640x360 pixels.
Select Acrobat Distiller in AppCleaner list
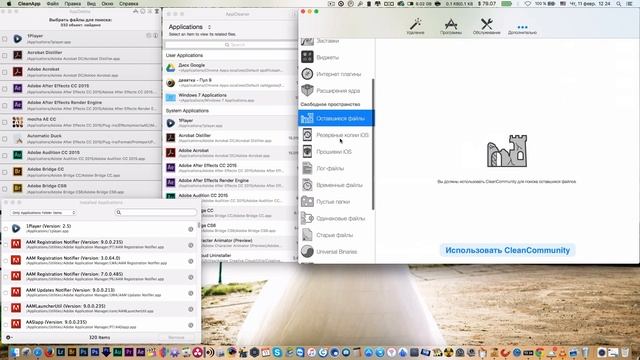231,138
